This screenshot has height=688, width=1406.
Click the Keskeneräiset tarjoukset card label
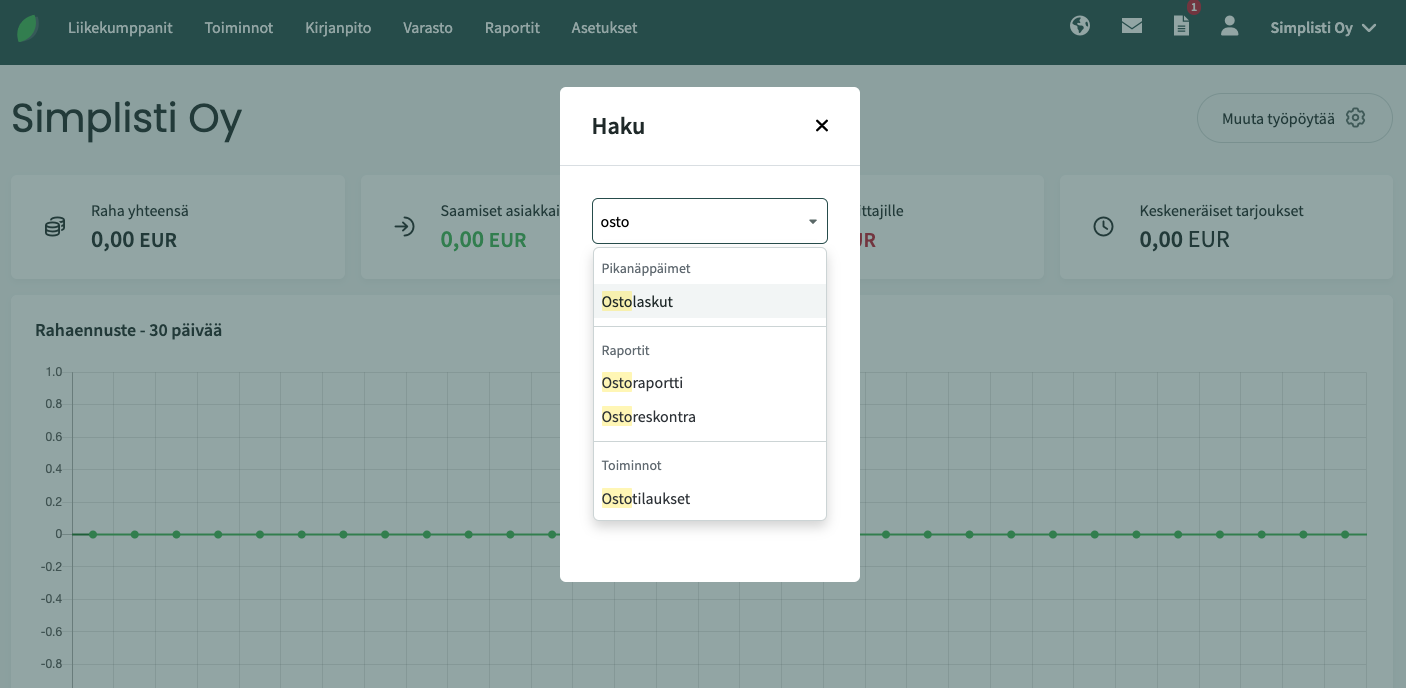pyautogui.click(x=1221, y=211)
